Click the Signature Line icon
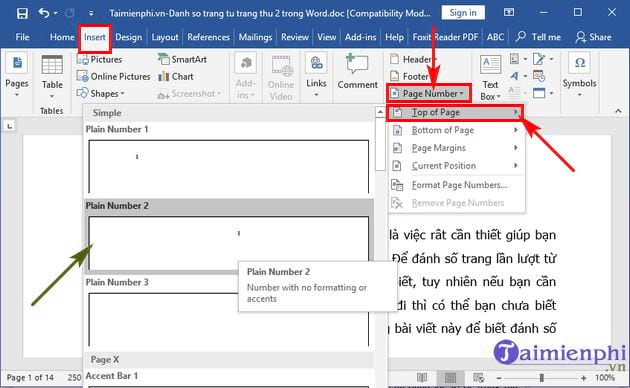Screen dimensions: 630x388 point(542,59)
